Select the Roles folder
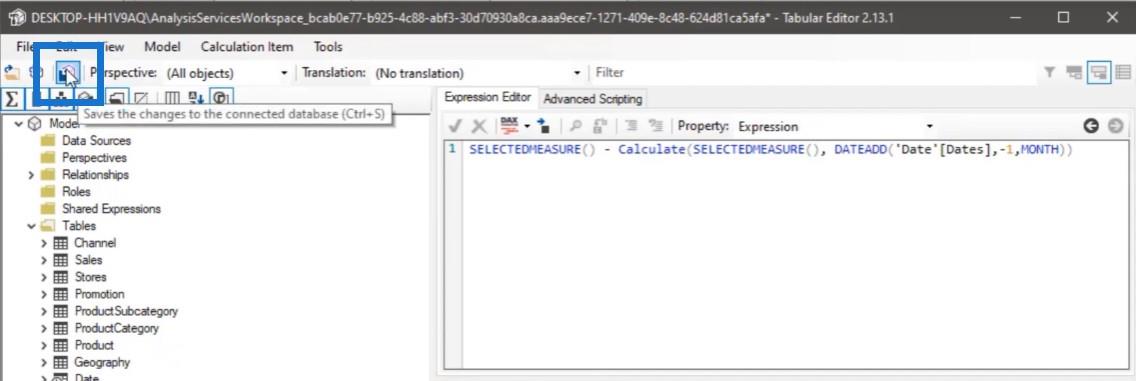The image size is (1136, 381). (x=76, y=192)
